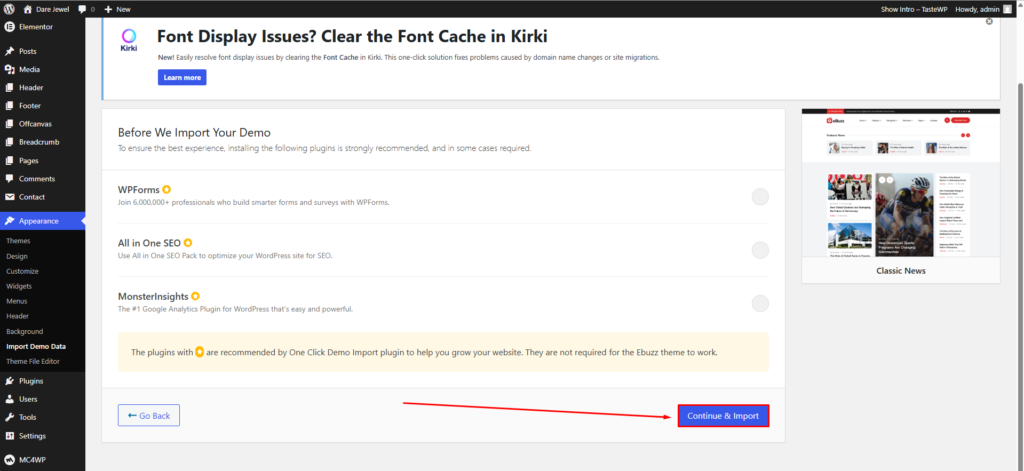Click the Plugins plug icon in sidebar
Image resolution: width=1024 pixels, height=471 pixels.
coord(9,381)
